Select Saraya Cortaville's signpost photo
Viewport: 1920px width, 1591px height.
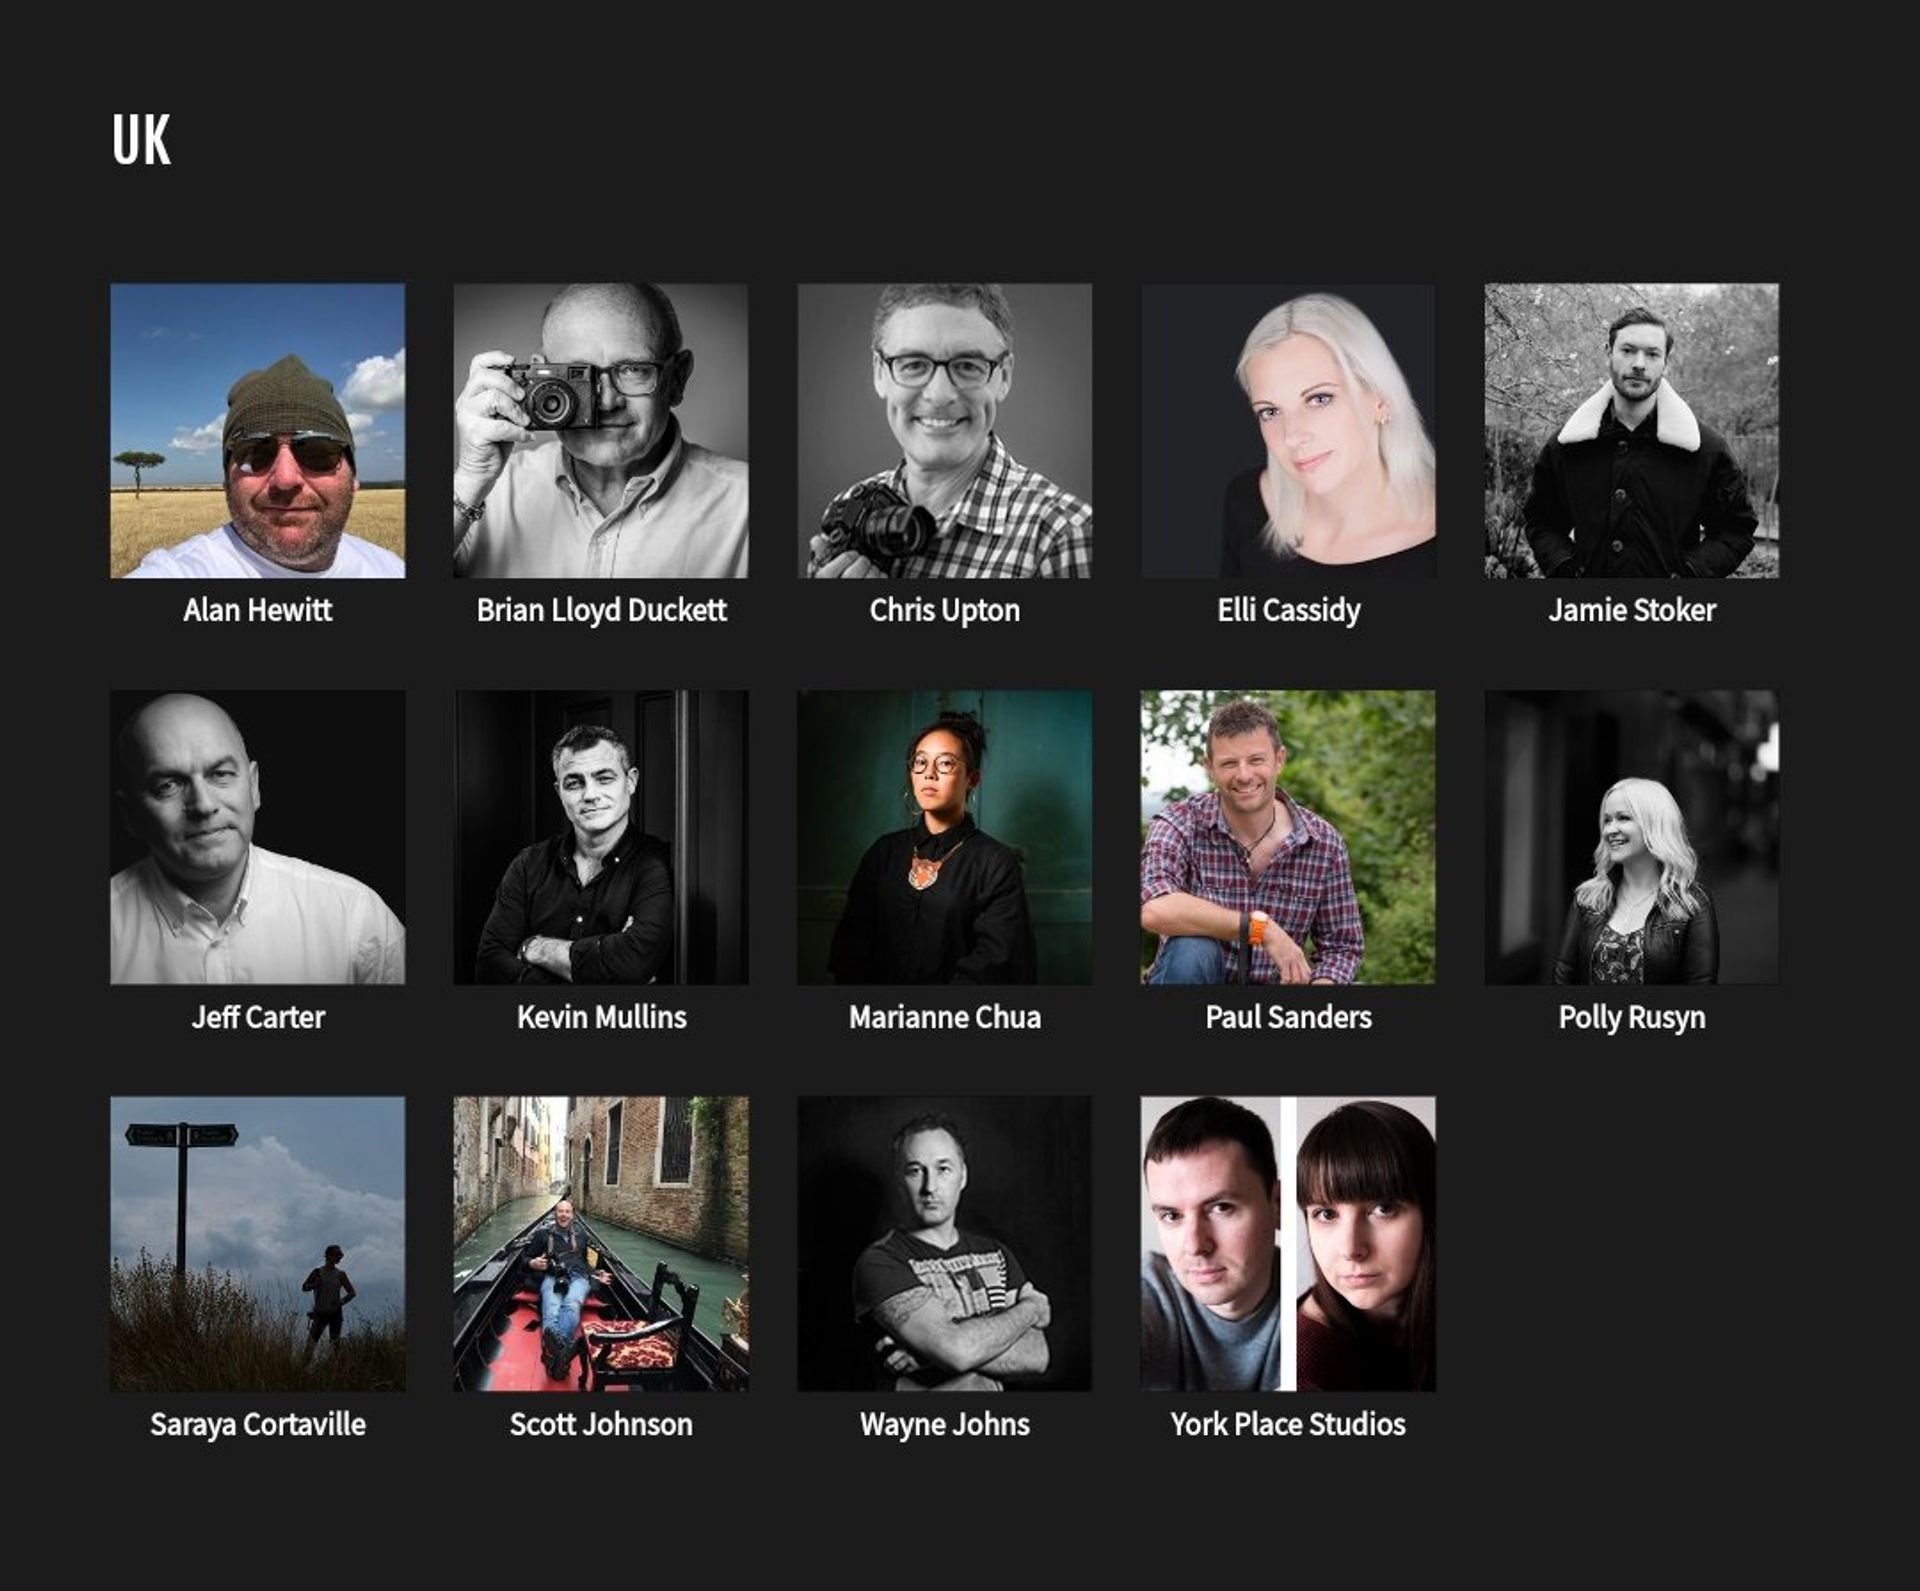(x=257, y=1243)
